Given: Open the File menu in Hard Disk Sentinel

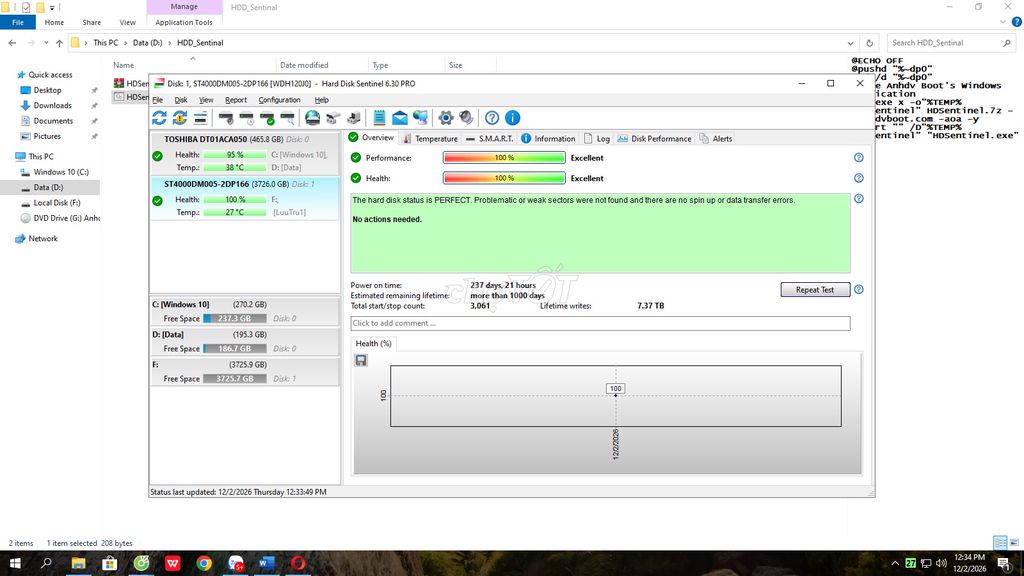Looking at the screenshot, I should click(x=157, y=100).
